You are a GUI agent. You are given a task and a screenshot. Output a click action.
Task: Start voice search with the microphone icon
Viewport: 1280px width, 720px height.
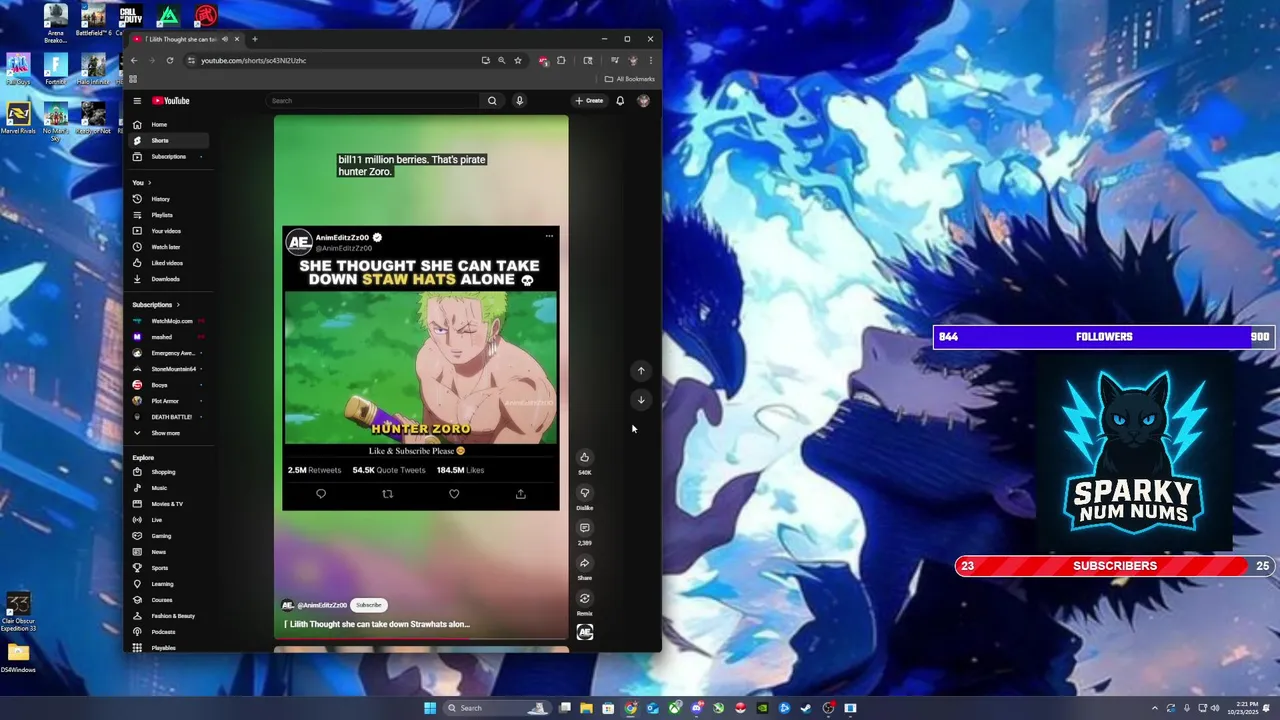[519, 101]
